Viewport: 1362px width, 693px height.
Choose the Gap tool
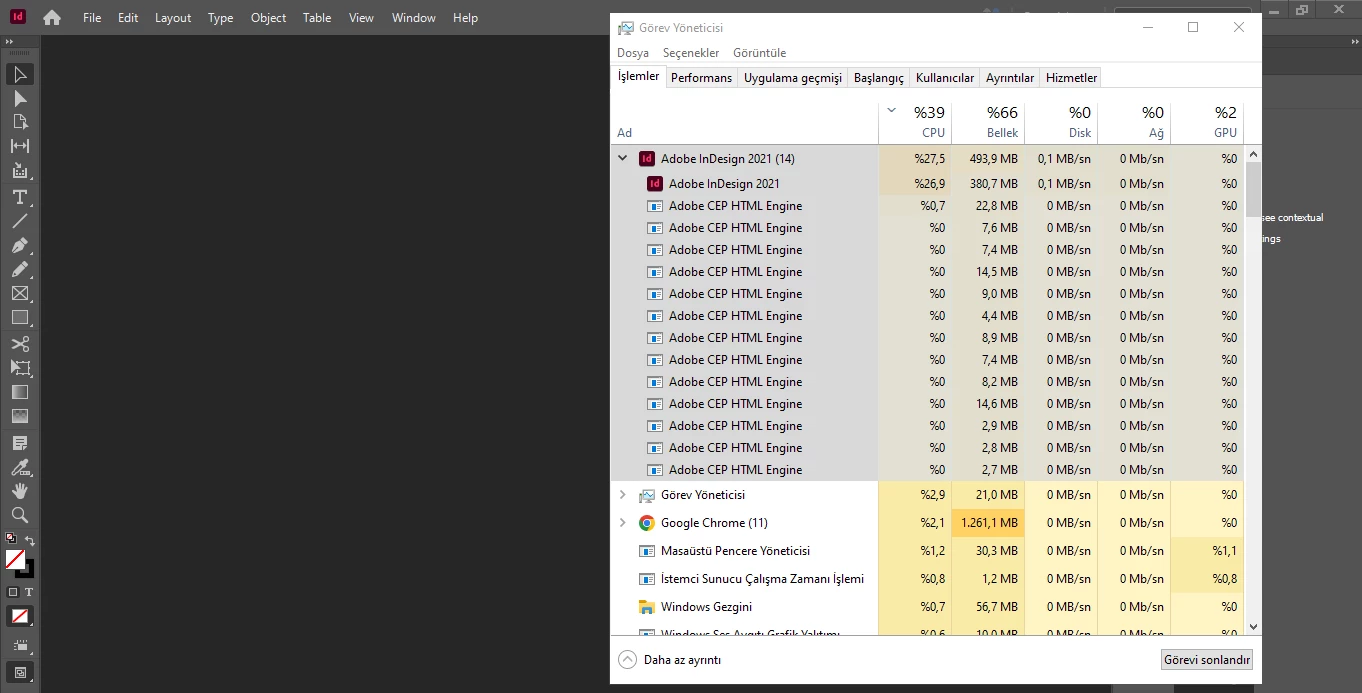(x=20, y=146)
